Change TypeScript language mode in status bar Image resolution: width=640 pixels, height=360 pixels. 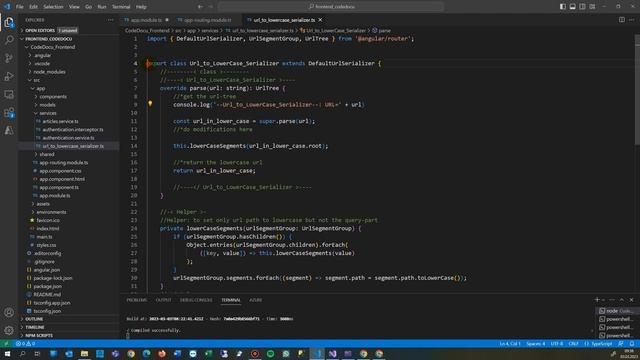point(601,344)
